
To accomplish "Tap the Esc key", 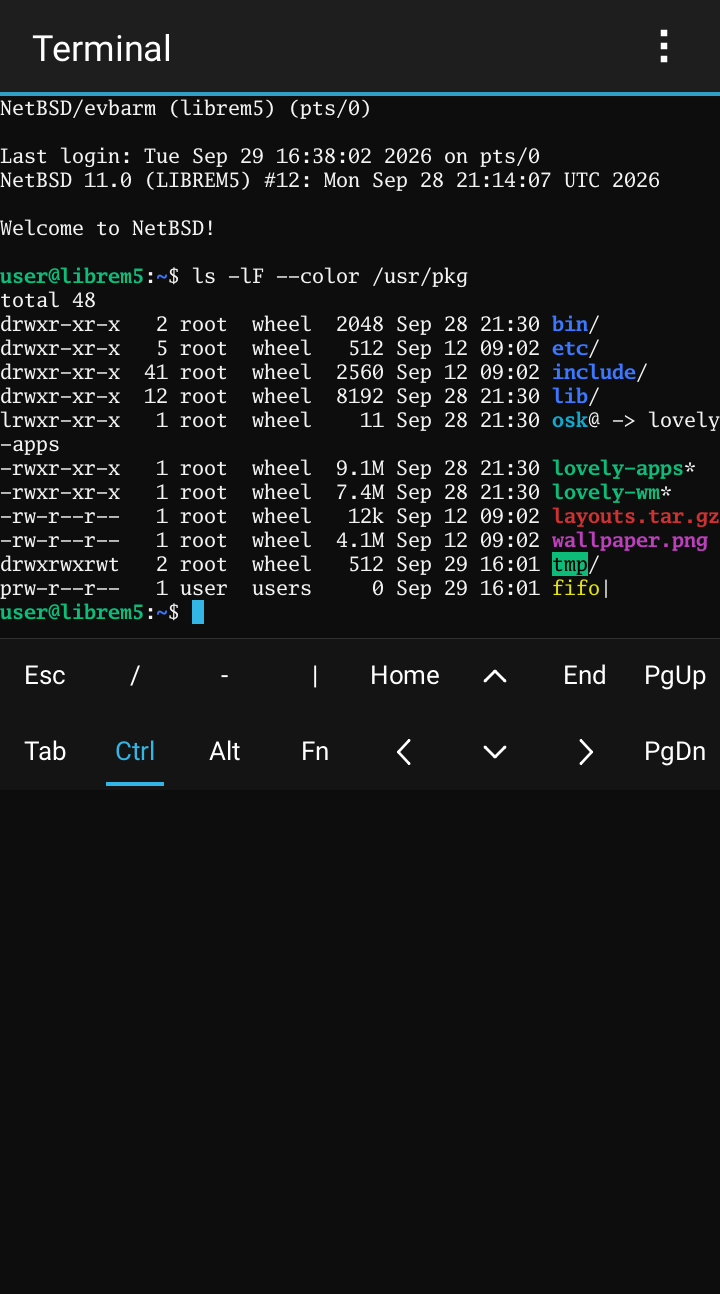I will 45,676.
